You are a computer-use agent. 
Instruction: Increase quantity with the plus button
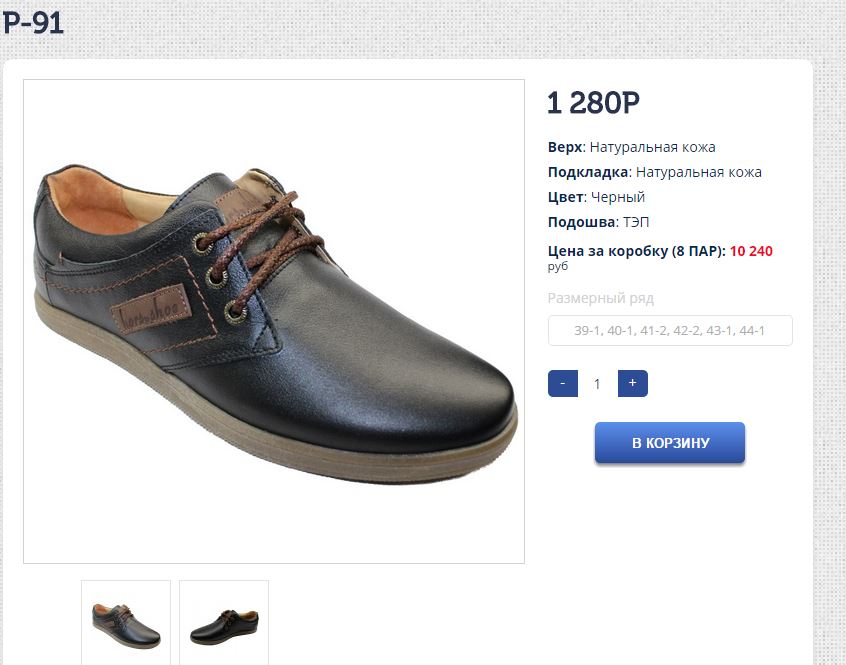click(632, 383)
